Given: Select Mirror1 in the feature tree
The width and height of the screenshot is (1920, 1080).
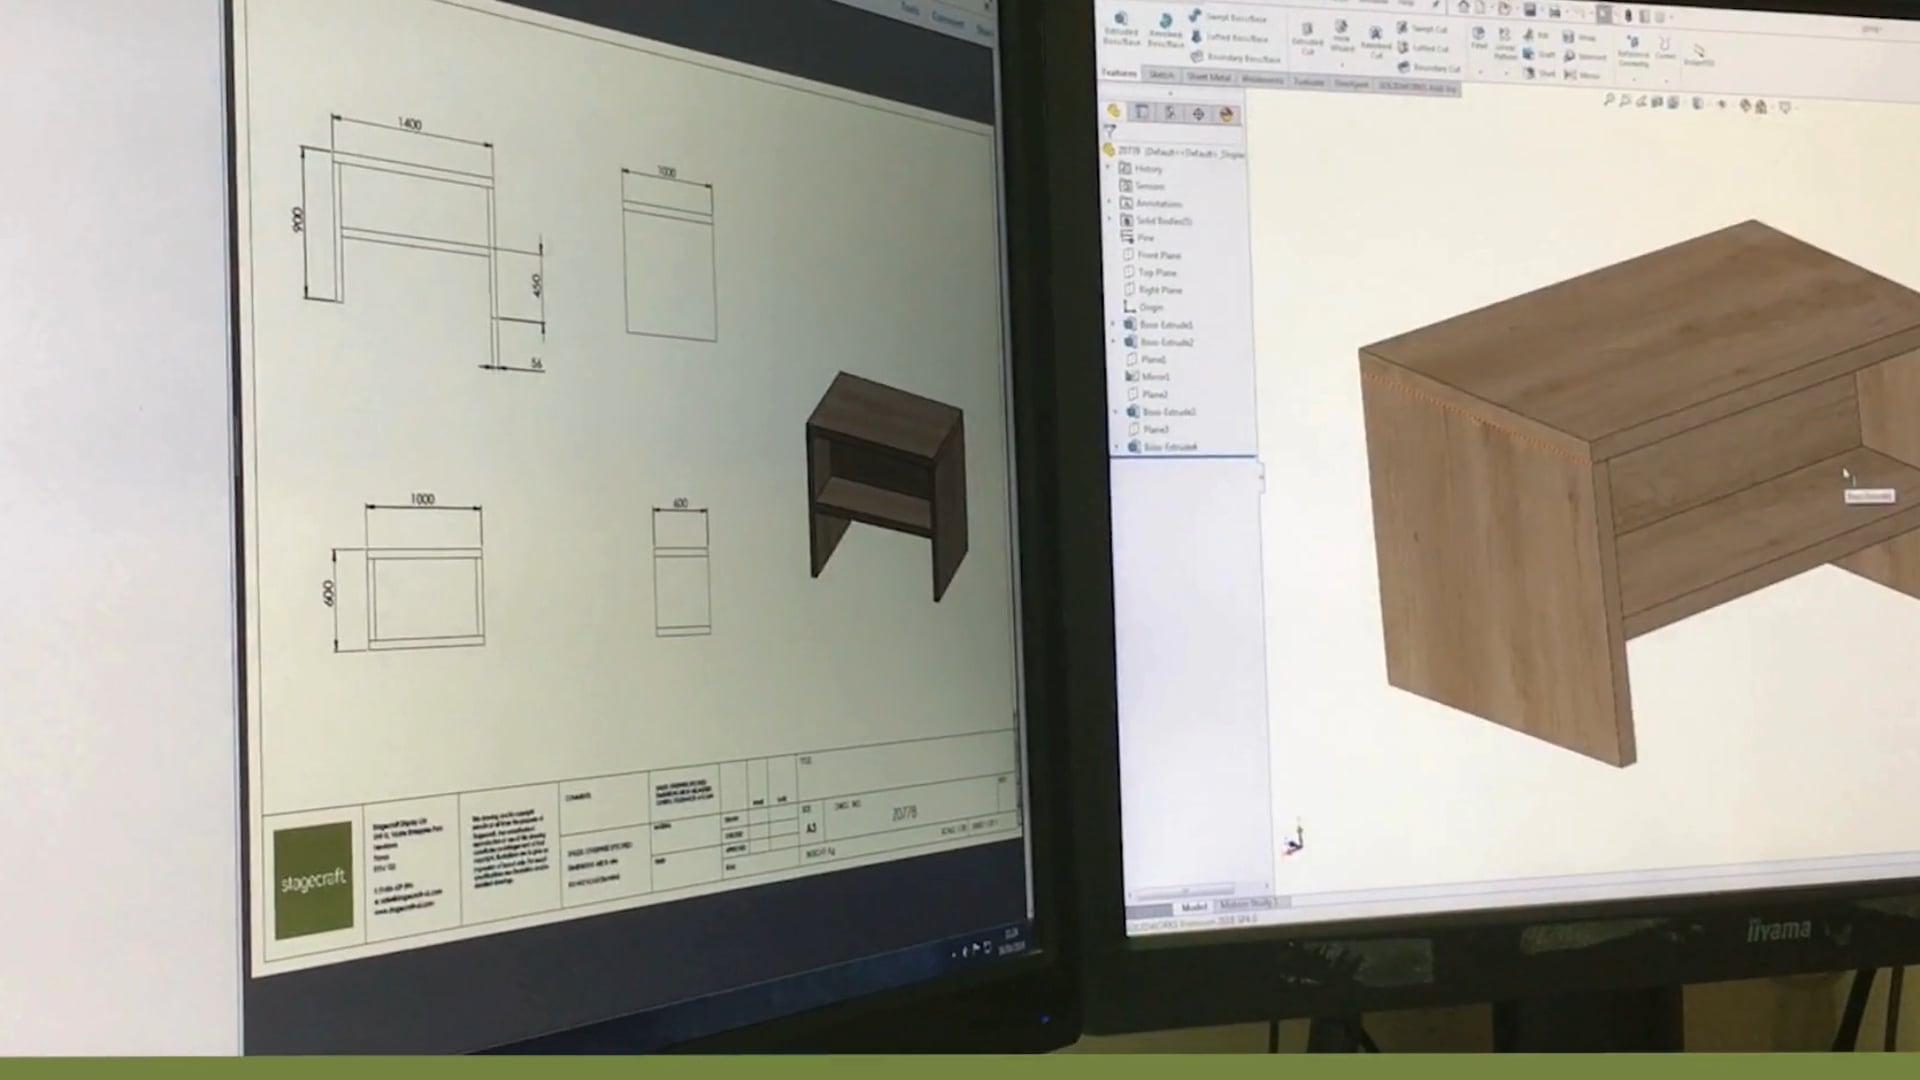Looking at the screenshot, I should click(1155, 377).
